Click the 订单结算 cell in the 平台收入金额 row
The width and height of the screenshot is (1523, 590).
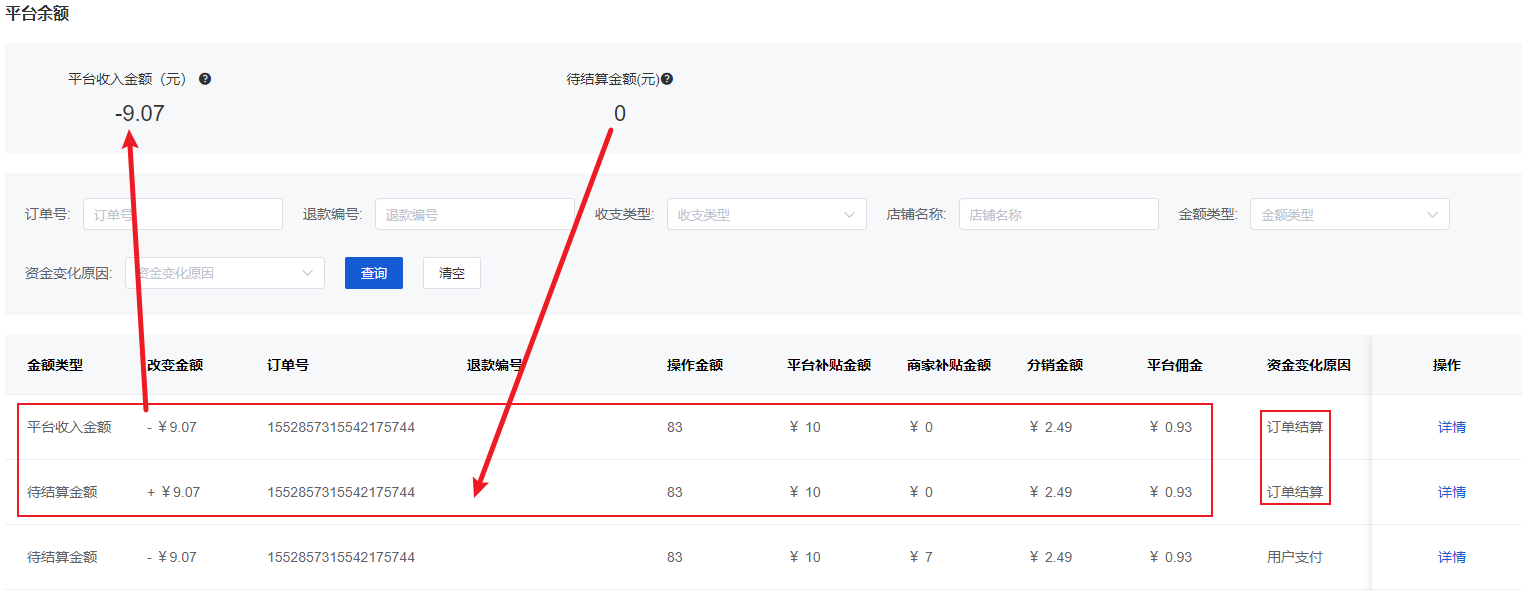pyautogui.click(x=1295, y=427)
